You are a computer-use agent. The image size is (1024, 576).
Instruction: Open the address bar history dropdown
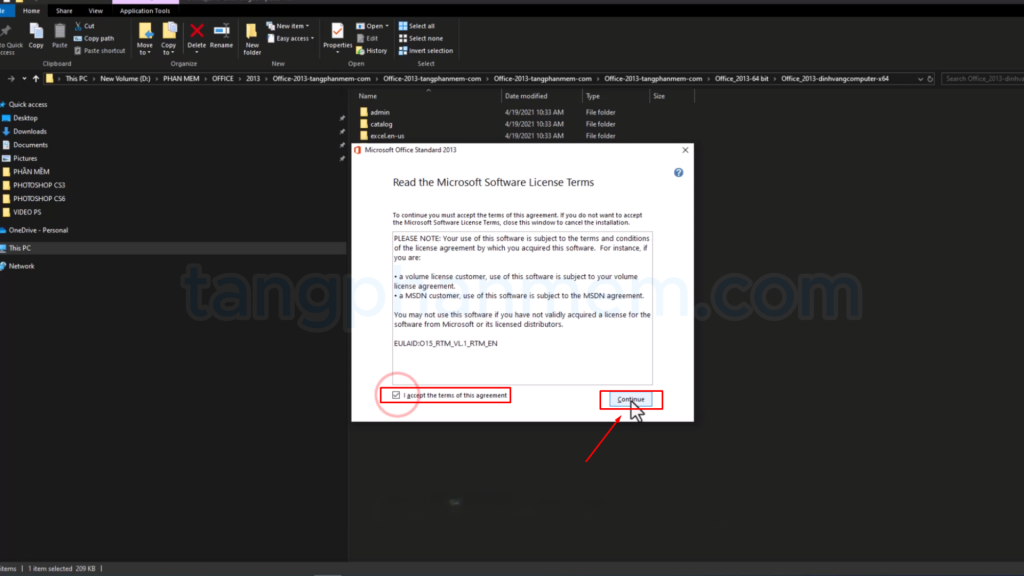(x=920, y=78)
